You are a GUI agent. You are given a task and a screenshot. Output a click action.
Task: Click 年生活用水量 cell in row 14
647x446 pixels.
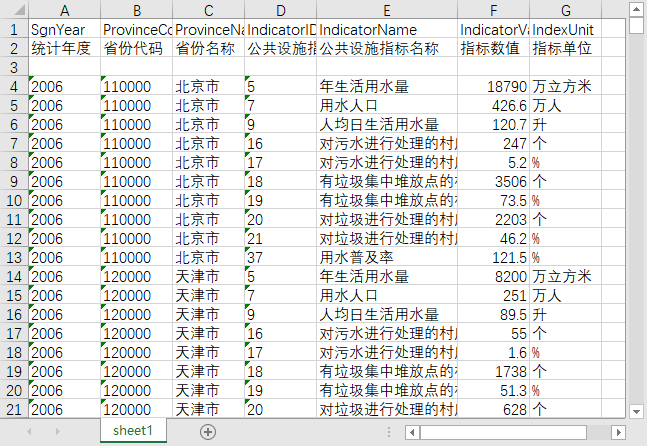coord(387,276)
